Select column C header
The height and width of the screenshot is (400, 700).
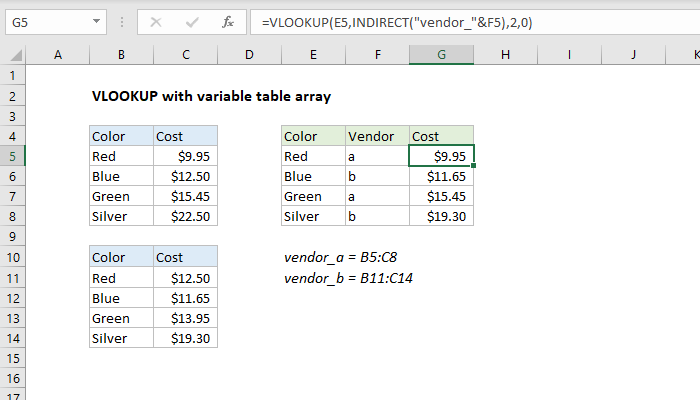[186, 55]
